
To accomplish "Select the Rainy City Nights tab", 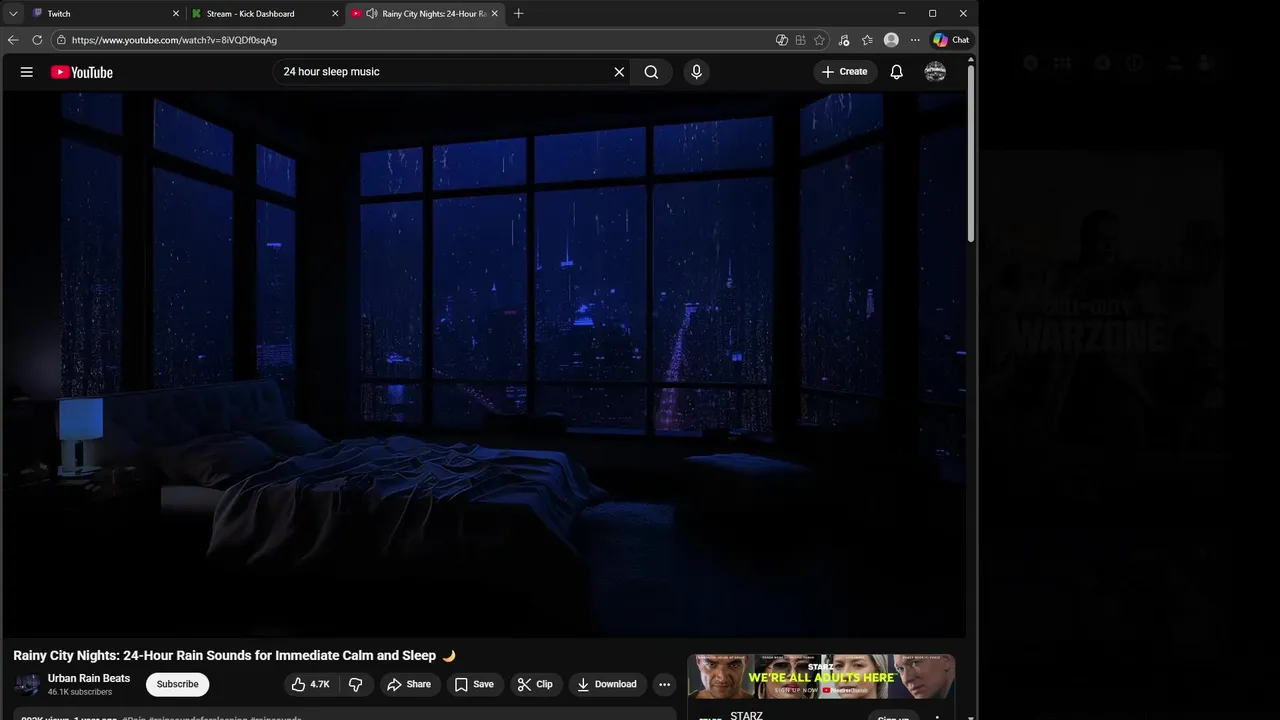I will pyautogui.click(x=425, y=14).
